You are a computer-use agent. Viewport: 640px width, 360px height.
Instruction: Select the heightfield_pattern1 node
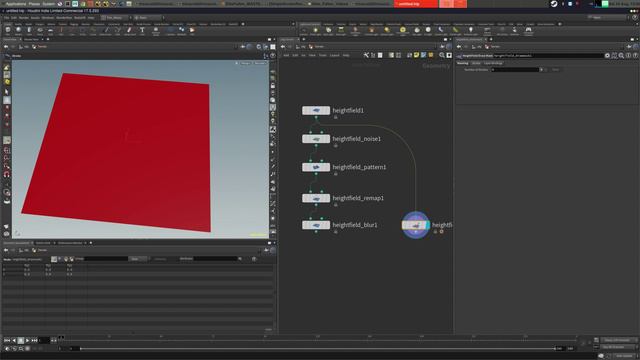[x=316, y=167]
